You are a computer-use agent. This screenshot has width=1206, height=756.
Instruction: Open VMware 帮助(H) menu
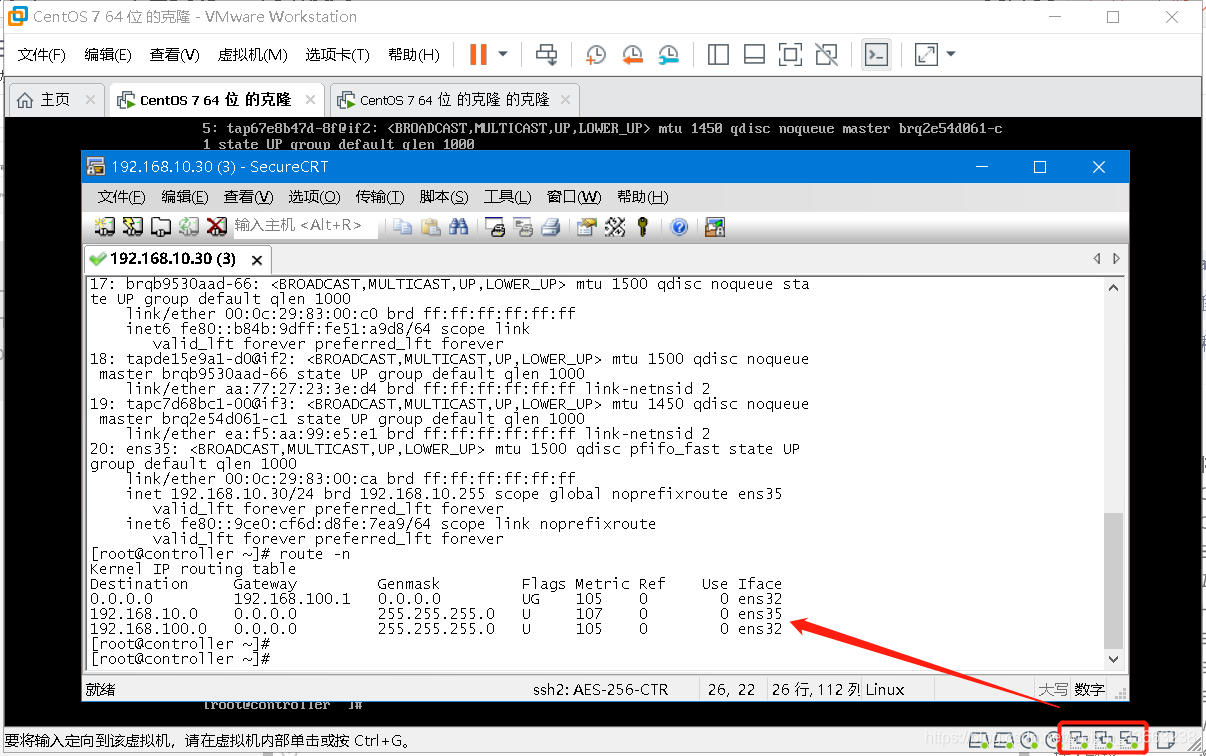[413, 55]
